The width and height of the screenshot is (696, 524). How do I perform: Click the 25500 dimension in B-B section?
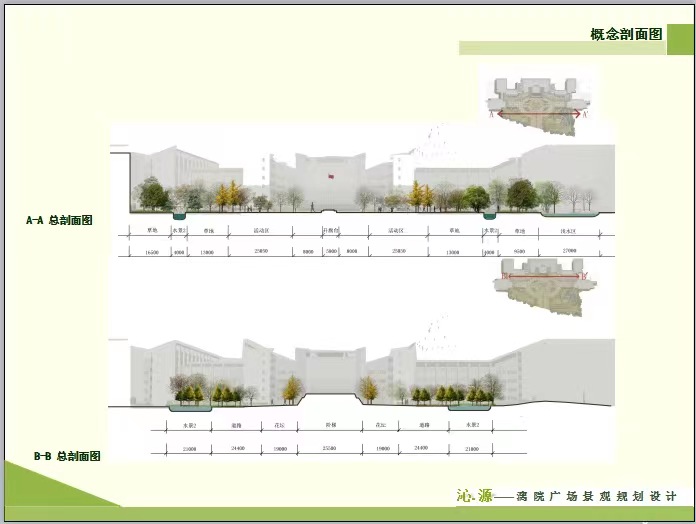click(x=329, y=448)
